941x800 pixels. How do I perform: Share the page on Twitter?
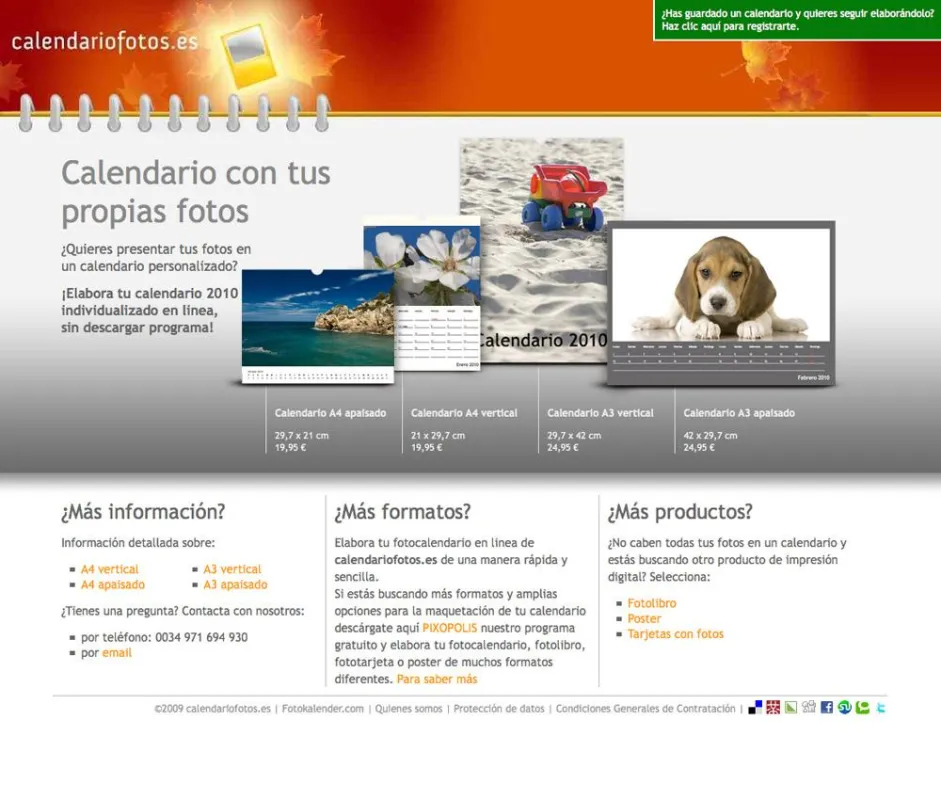881,708
